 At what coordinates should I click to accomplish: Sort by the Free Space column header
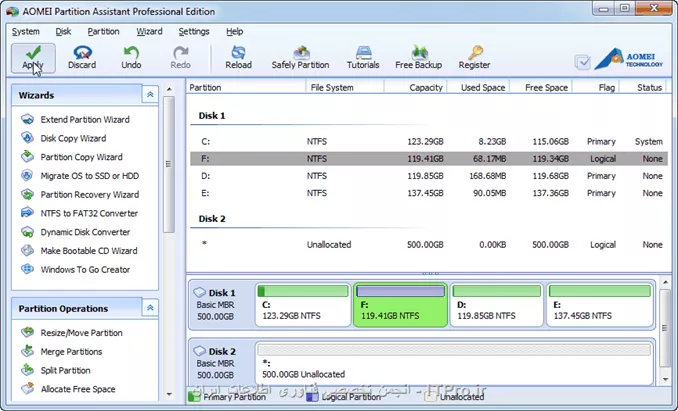[x=541, y=87]
